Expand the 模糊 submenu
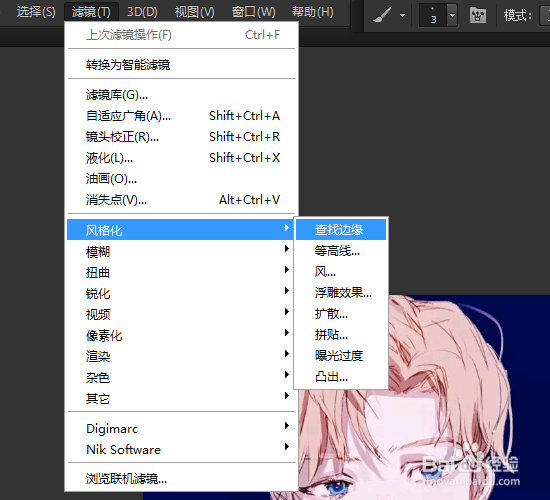550x500 pixels. point(181,252)
